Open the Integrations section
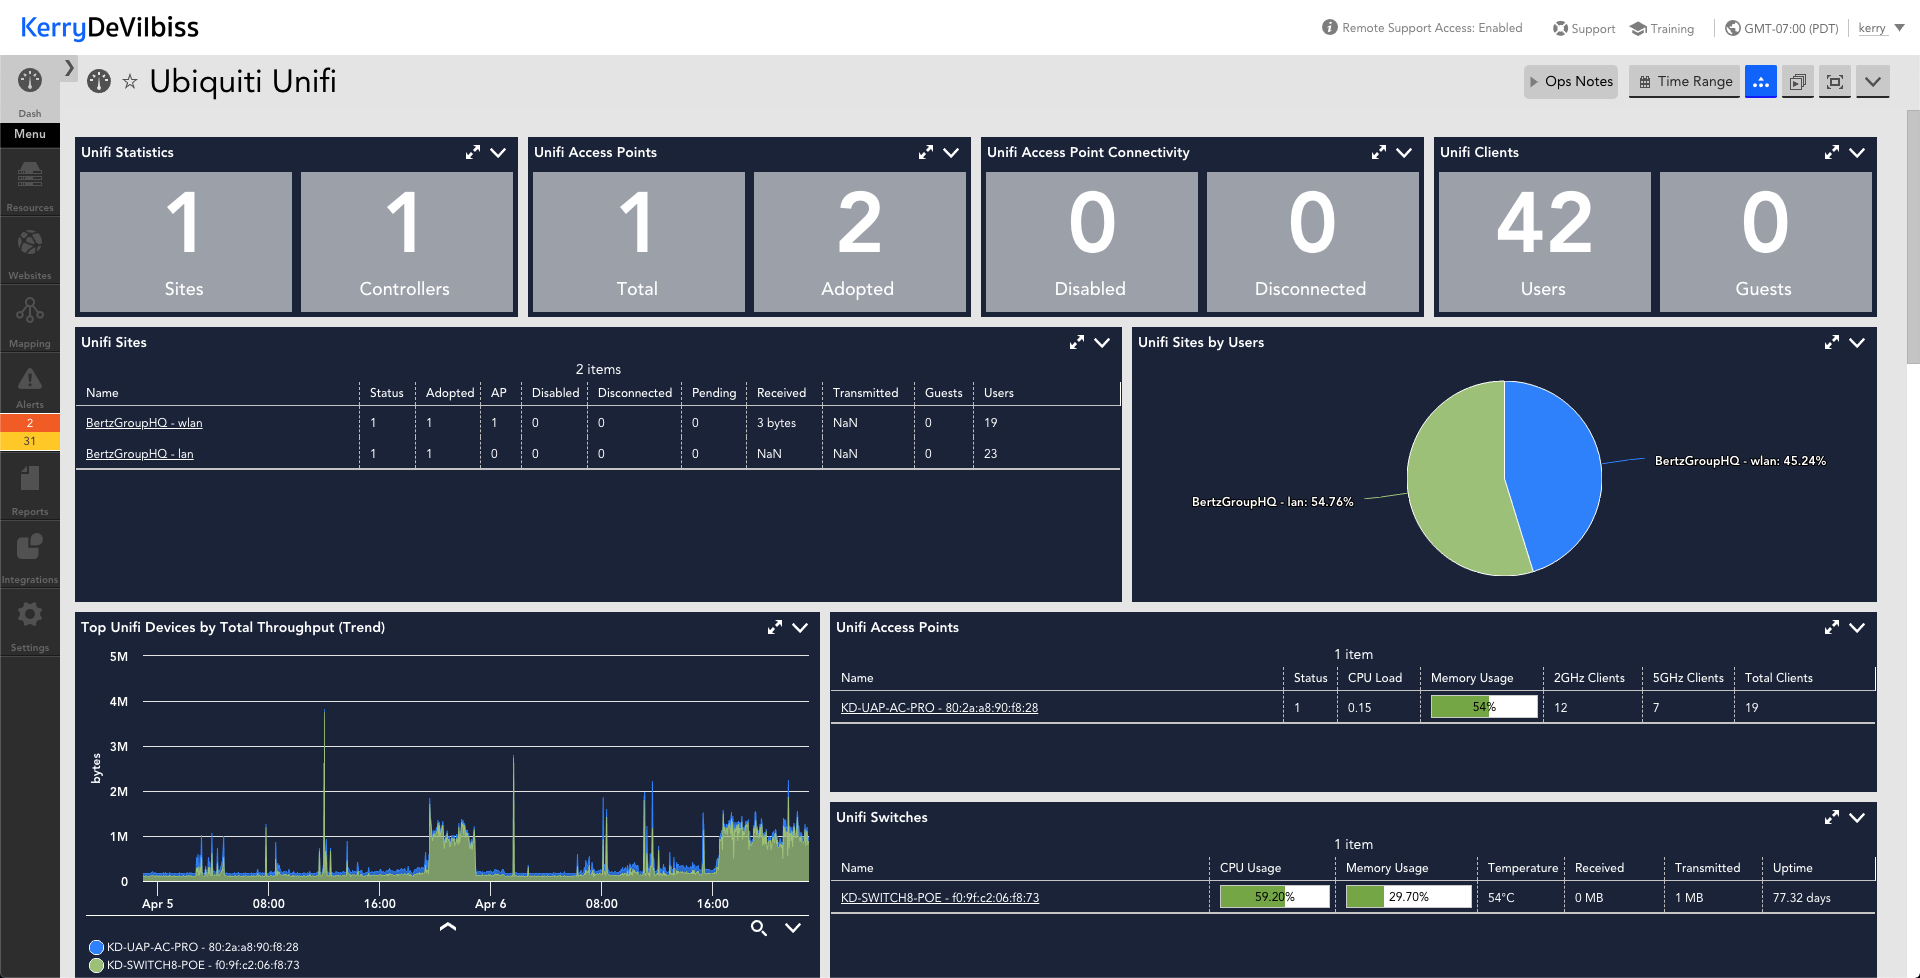Screen dimensions: 1920x978 30,553
